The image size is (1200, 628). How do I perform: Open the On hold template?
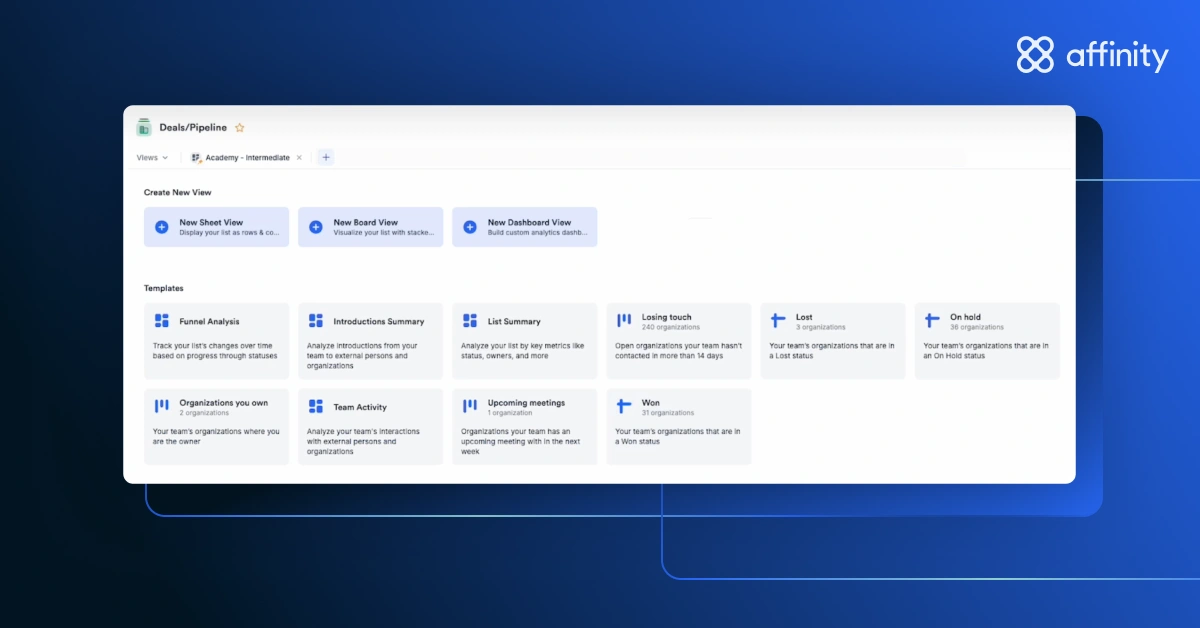click(986, 341)
